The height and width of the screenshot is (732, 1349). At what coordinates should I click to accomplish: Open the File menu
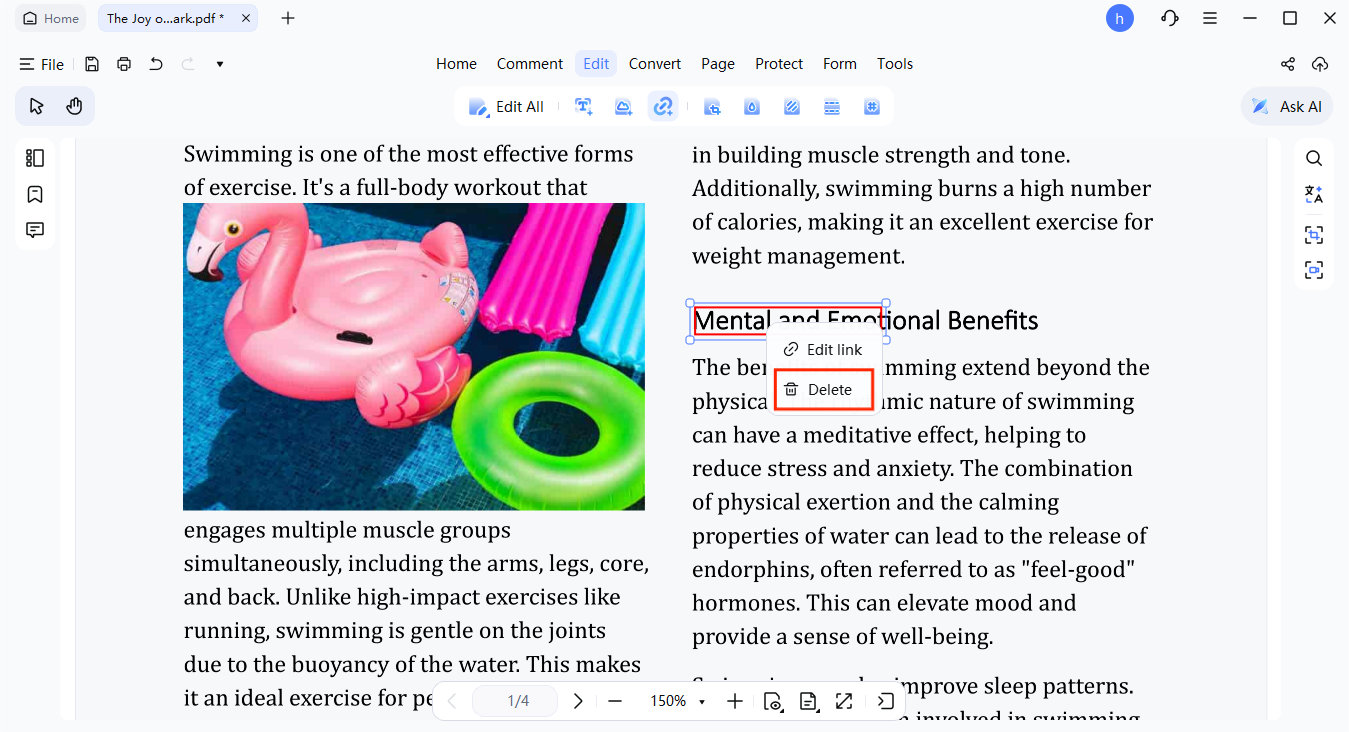[42, 64]
